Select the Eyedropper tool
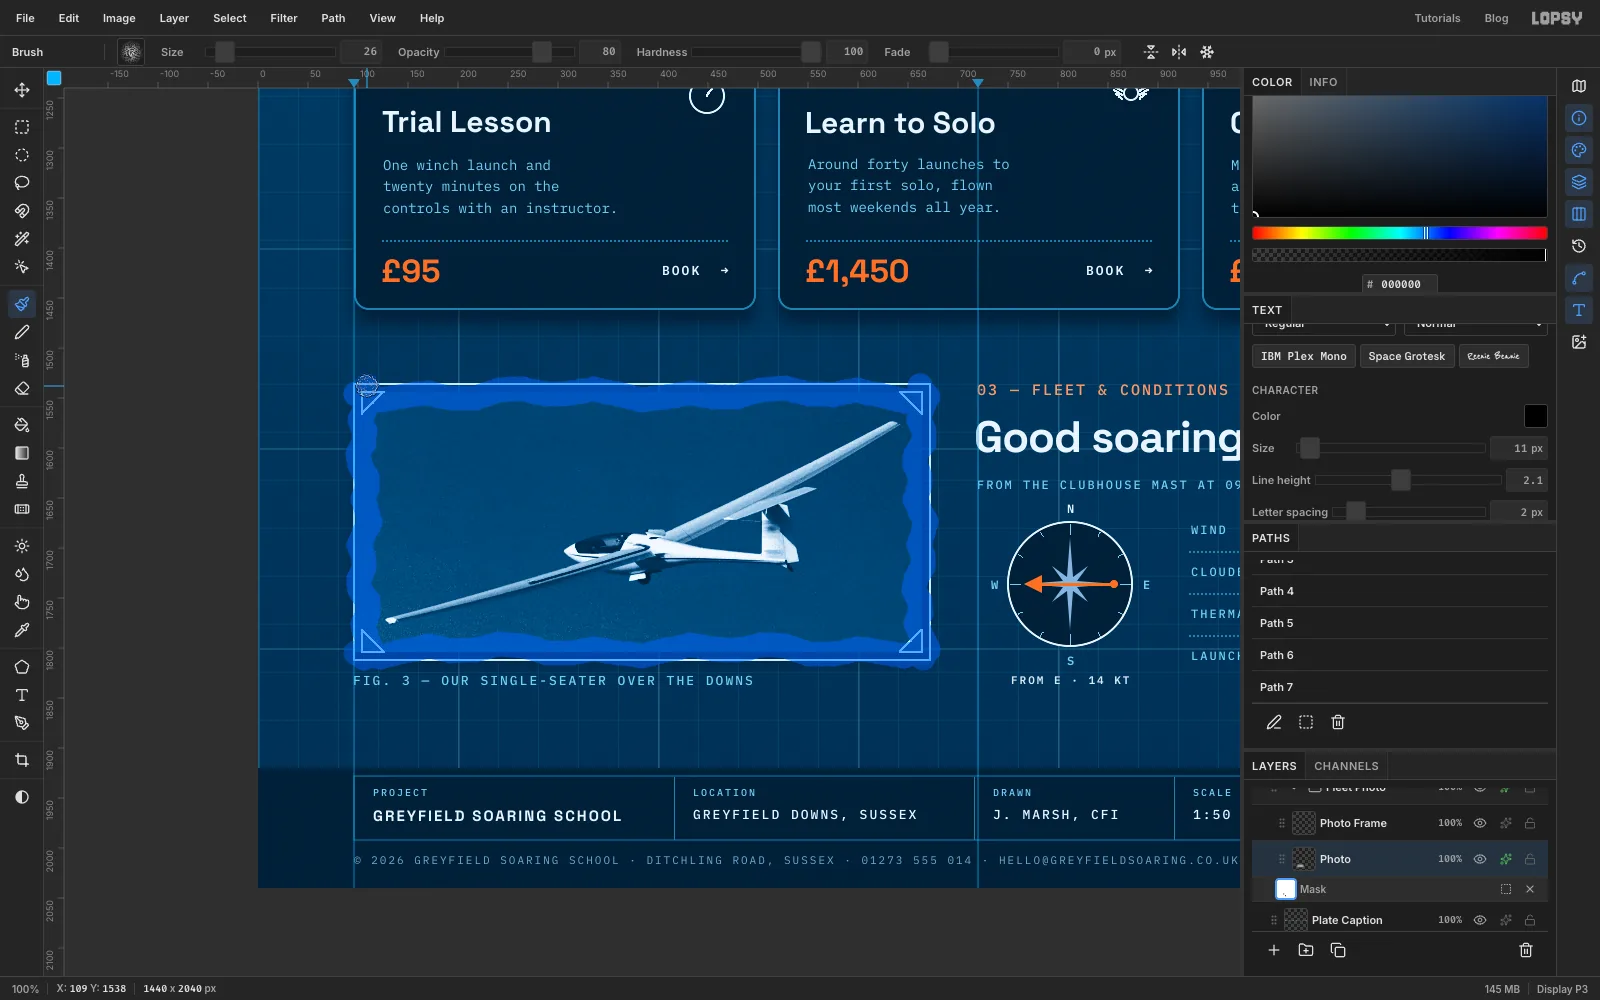Image resolution: width=1600 pixels, height=1000 pixels. (x=22, y=630)
